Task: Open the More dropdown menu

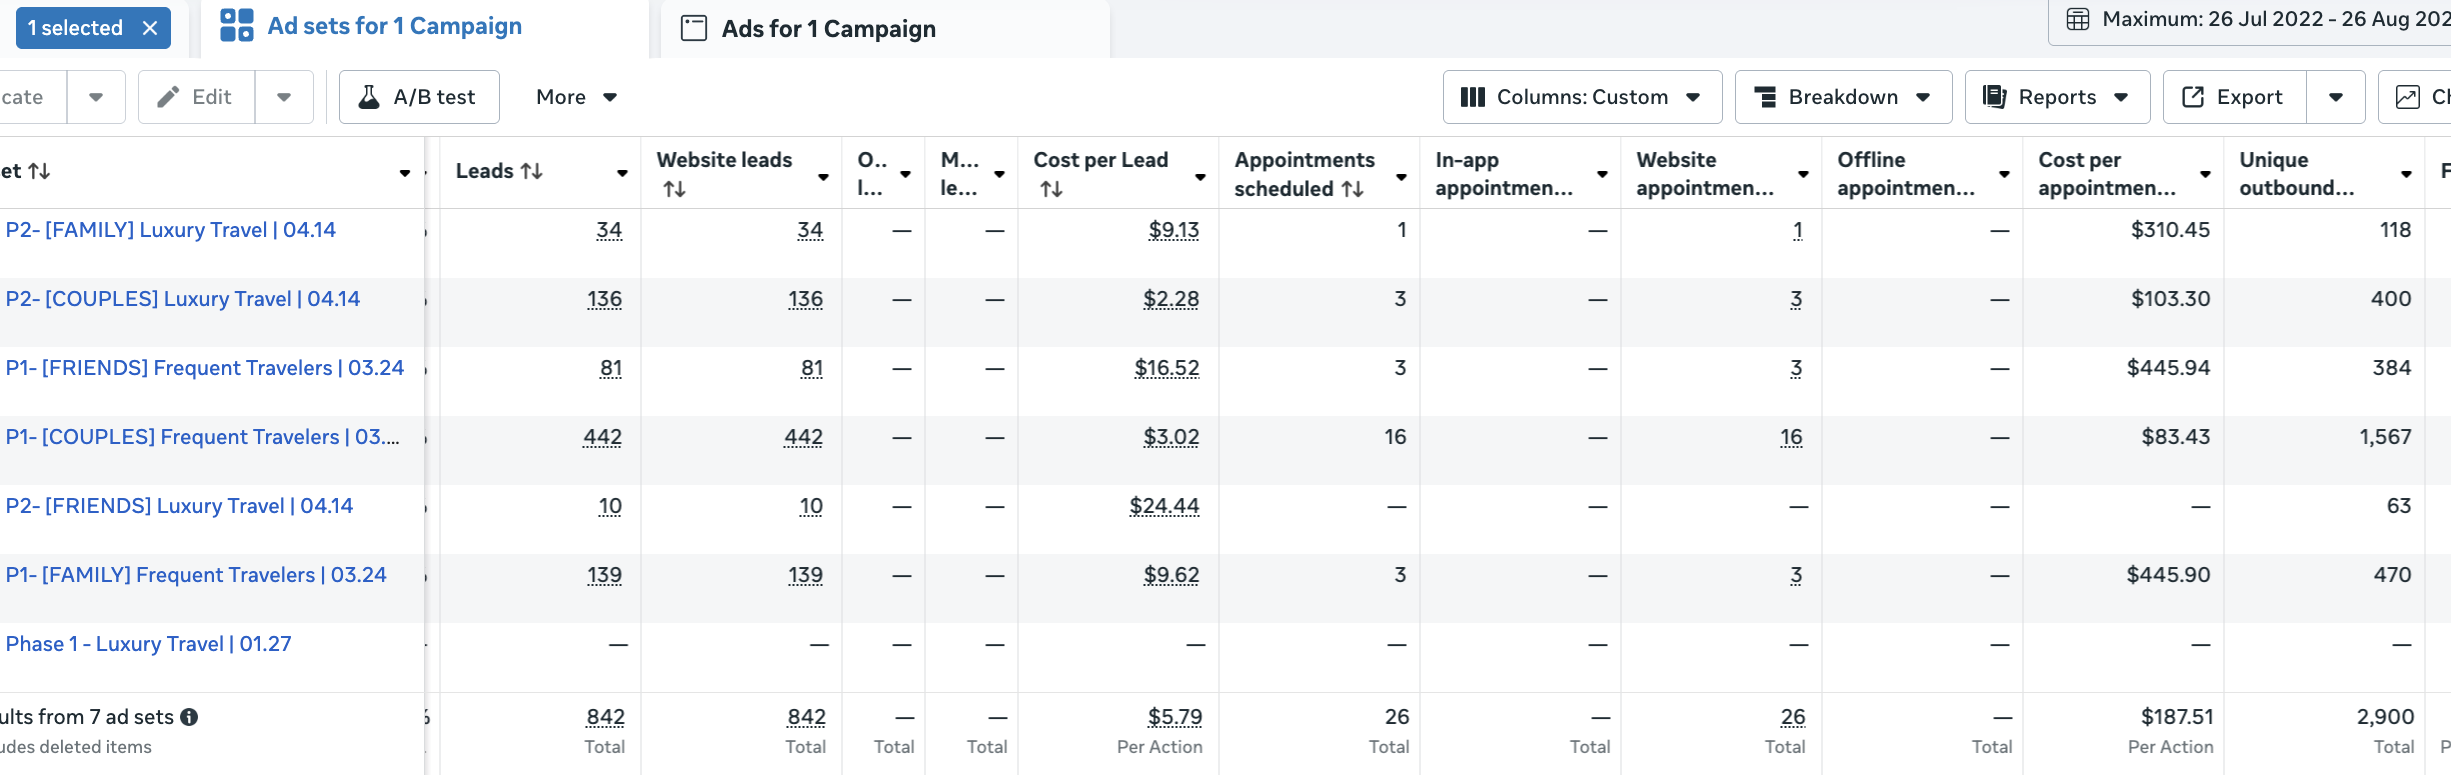Action: click(x=576, y=97)
